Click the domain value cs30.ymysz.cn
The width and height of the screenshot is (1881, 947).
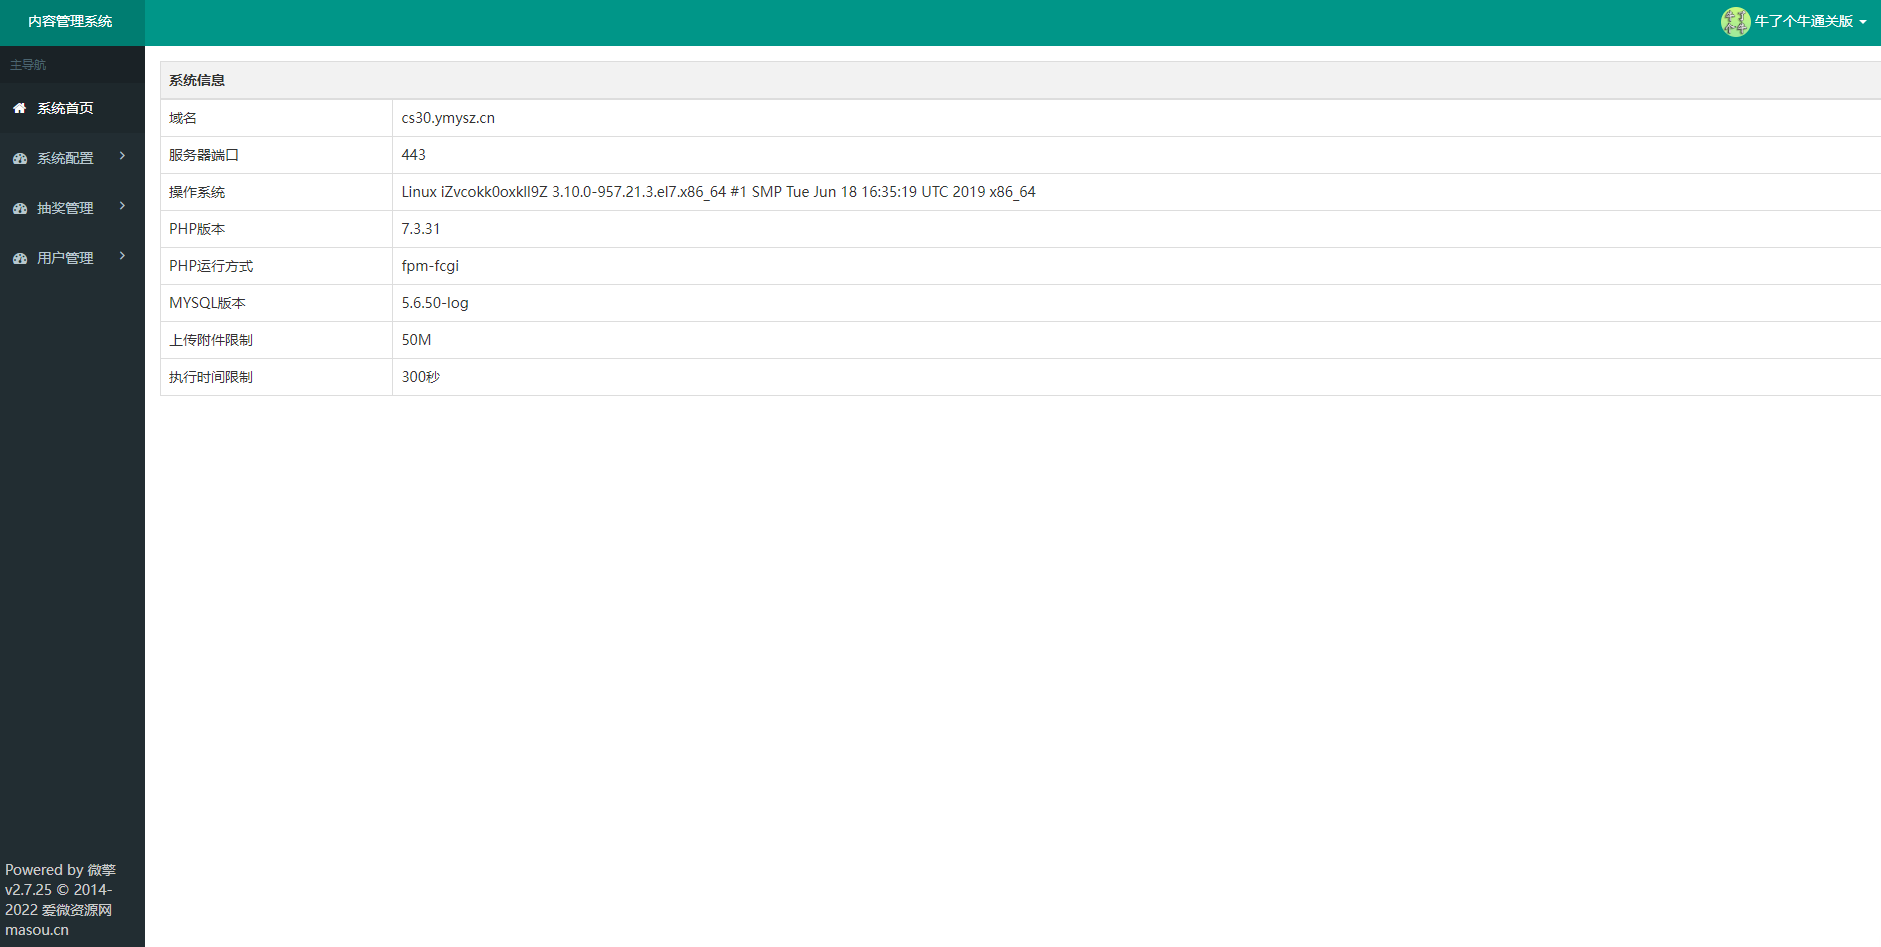[448, 118]
